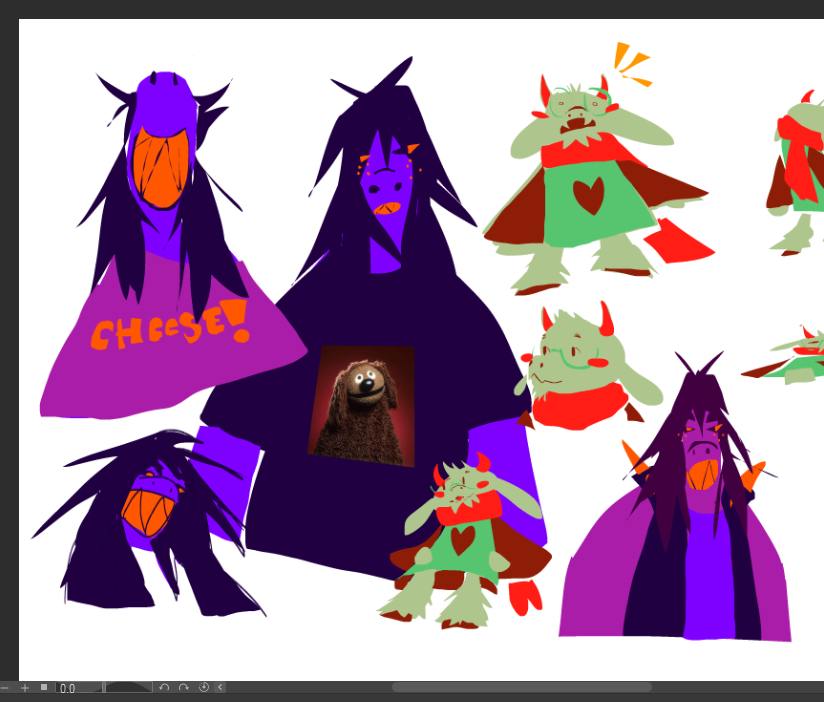Click the zoom out minus icon

4,687
